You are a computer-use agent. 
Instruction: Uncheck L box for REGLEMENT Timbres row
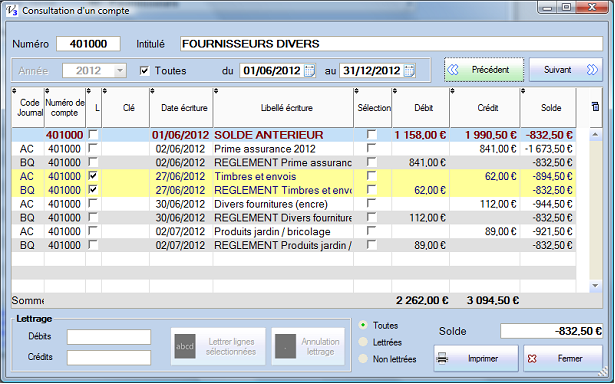[x=93, y=190]
